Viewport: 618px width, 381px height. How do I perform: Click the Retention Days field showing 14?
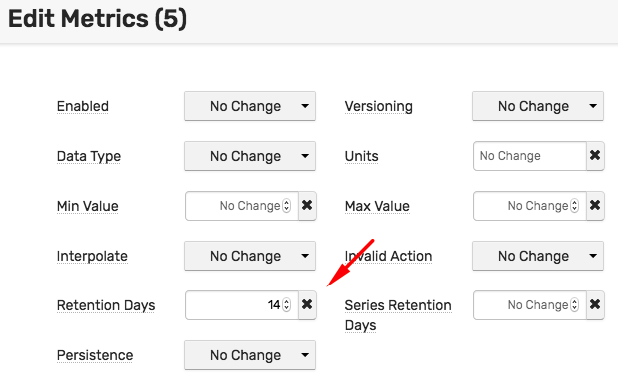coord(242,305)
